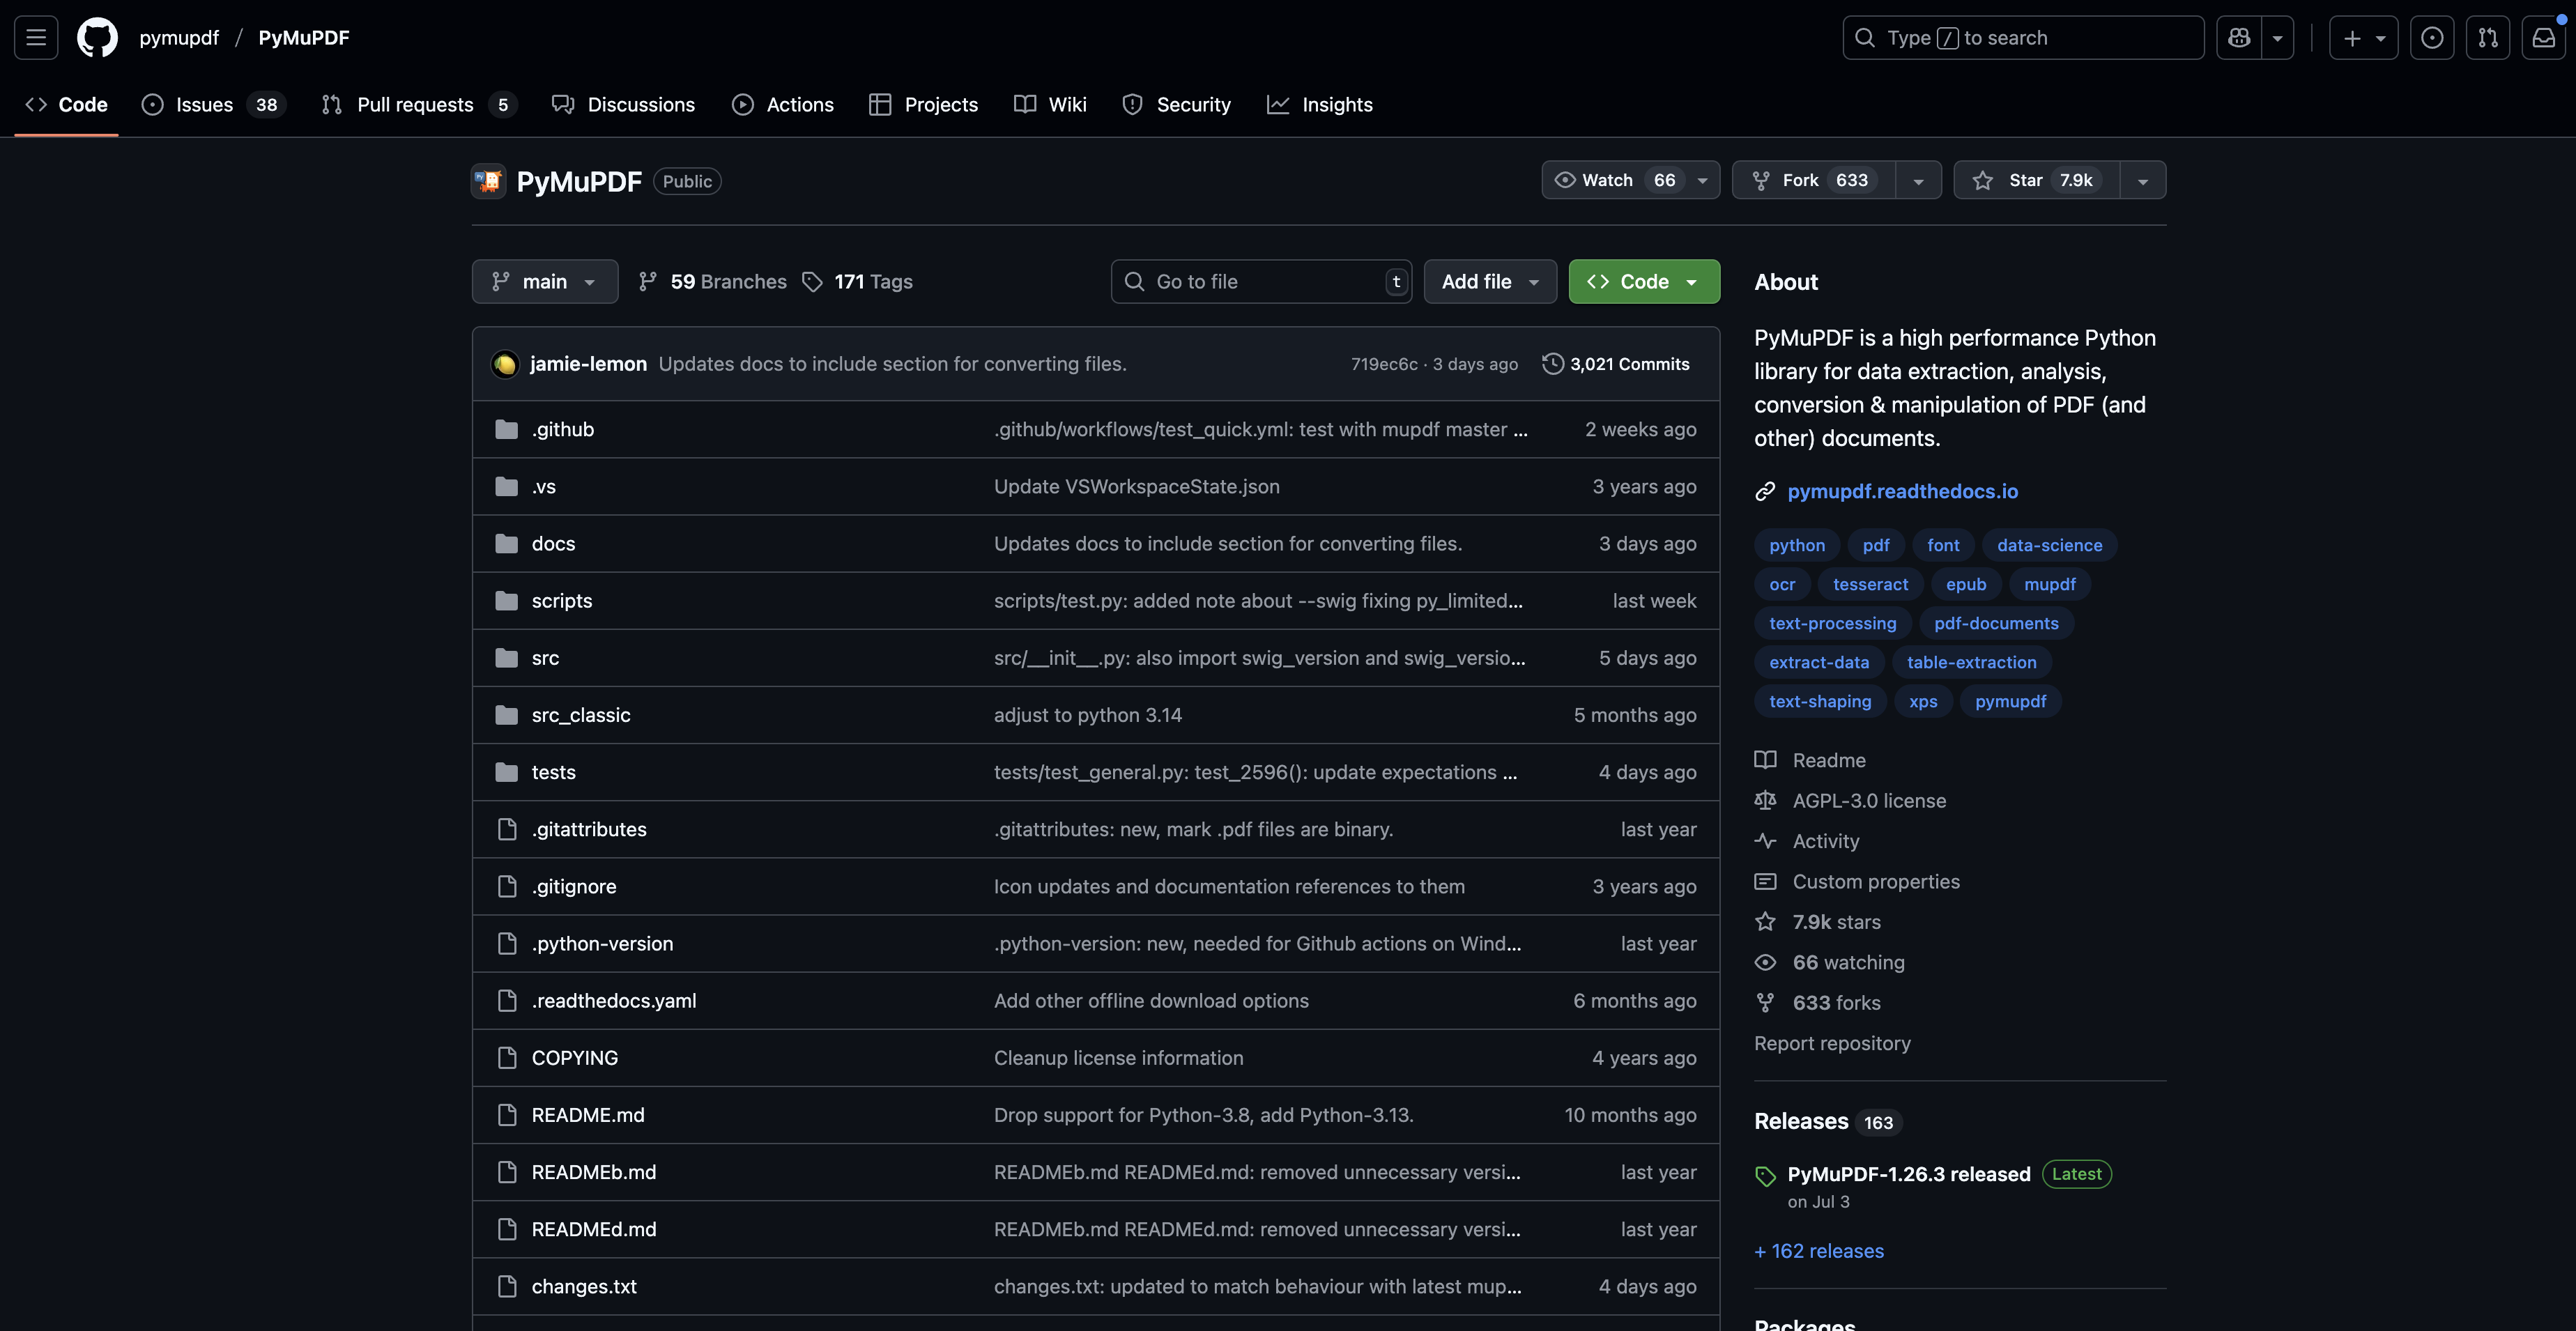Open the changes.txt file
This screenshot has height=1331, width=2576.
click(584, 1286)
